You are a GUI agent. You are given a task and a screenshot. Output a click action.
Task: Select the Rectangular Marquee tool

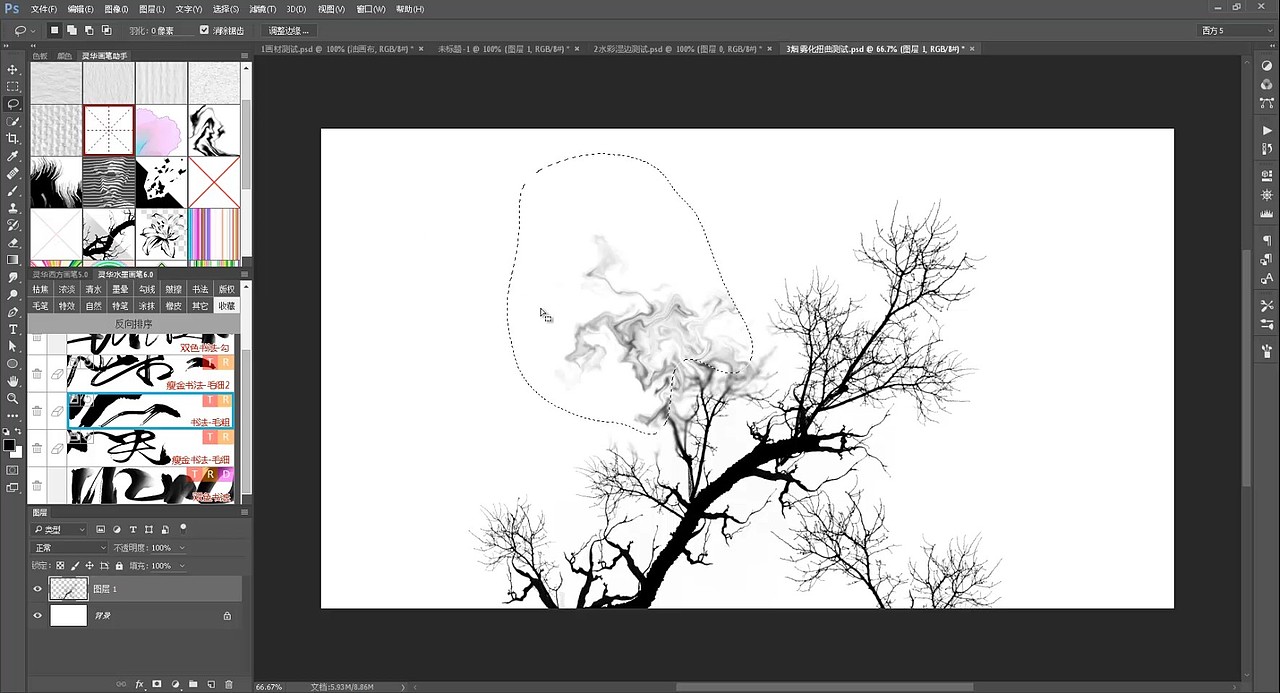pyautogui.click(x=13, y=87)
